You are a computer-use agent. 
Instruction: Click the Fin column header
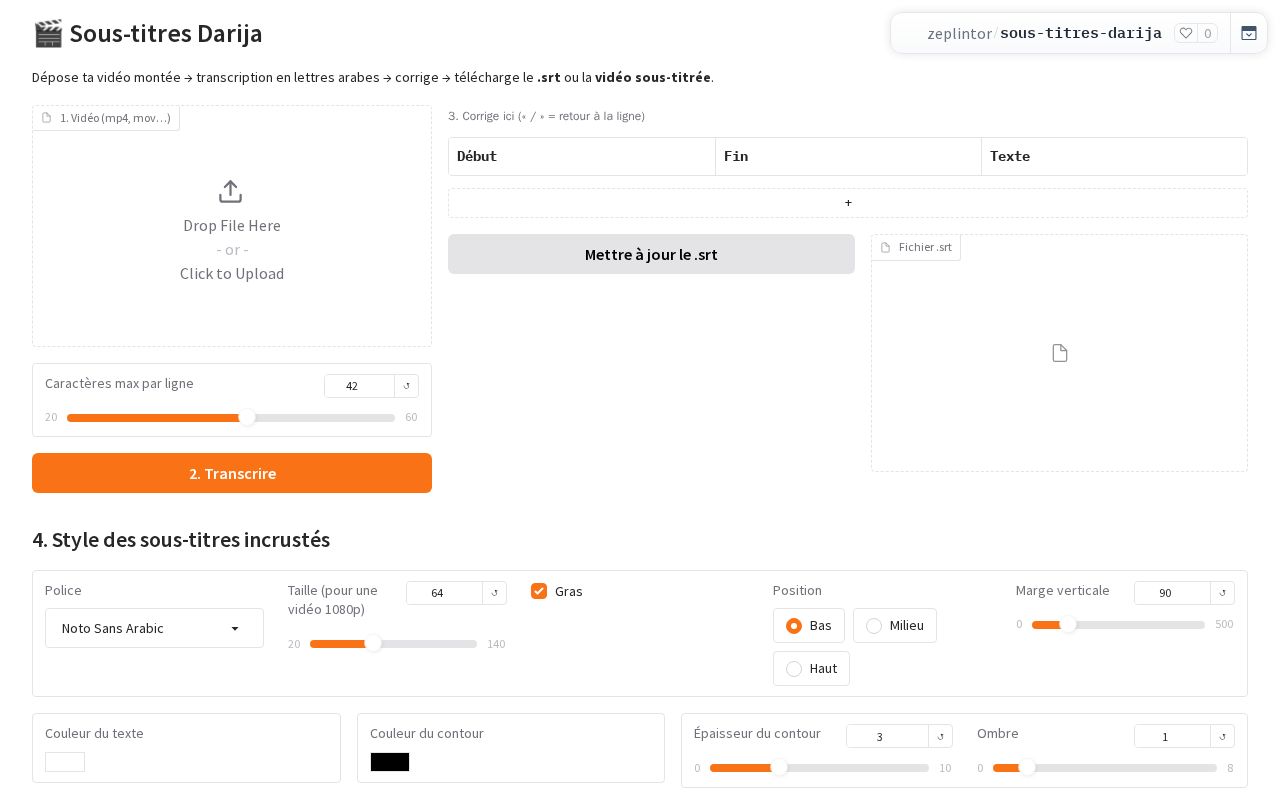[848, 156]
